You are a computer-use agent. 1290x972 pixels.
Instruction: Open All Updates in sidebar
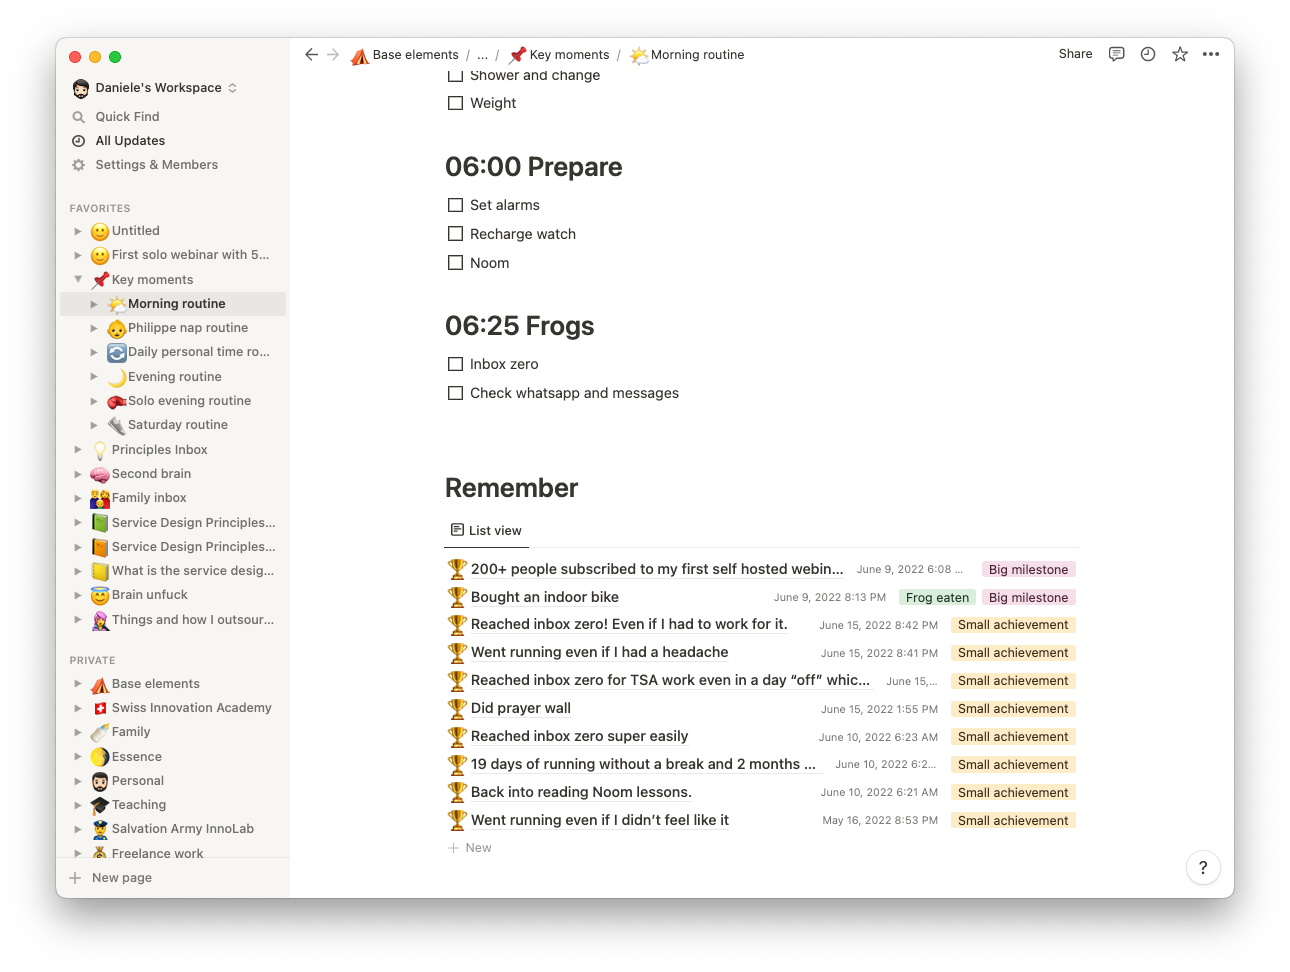point(130,141)
